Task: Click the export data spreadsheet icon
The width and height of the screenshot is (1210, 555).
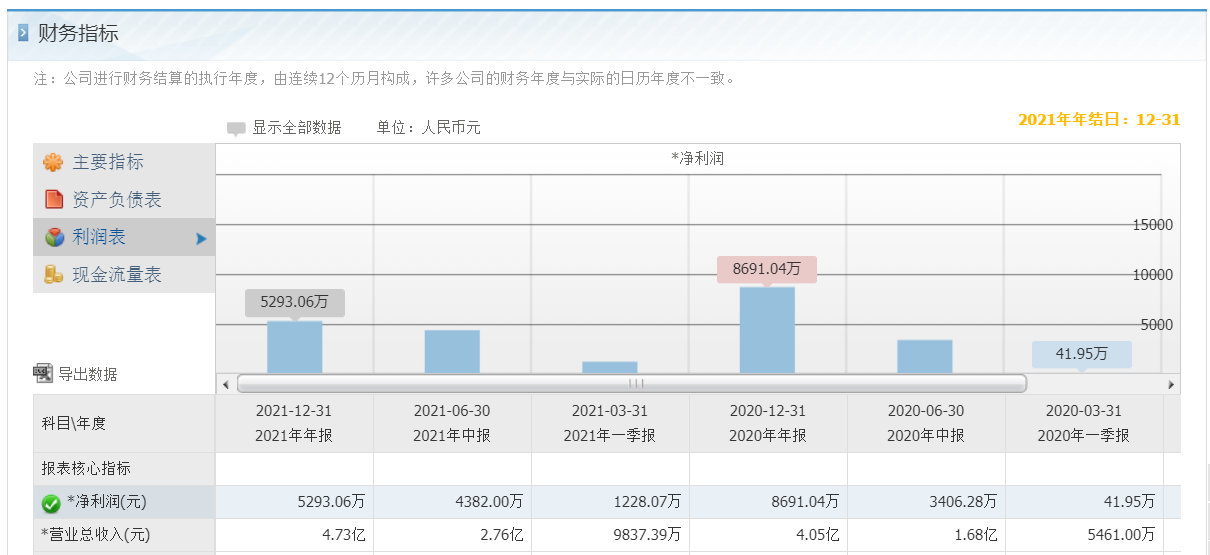Action: click(43, 373)
